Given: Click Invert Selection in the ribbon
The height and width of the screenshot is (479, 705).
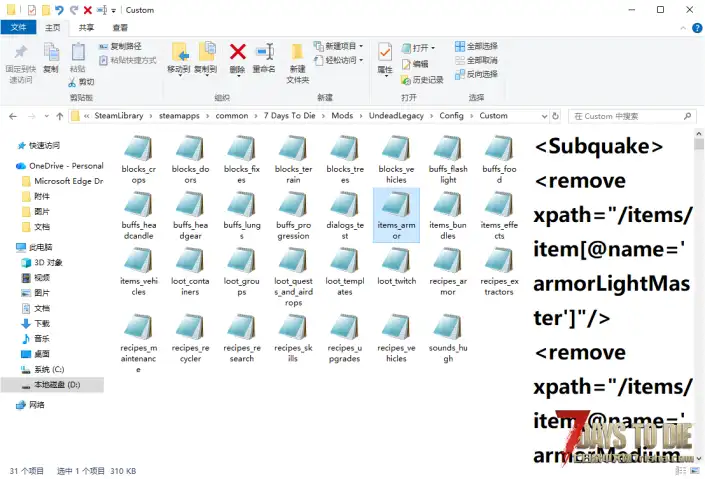Looking at the screenshot, I should (x=476, y=74).
